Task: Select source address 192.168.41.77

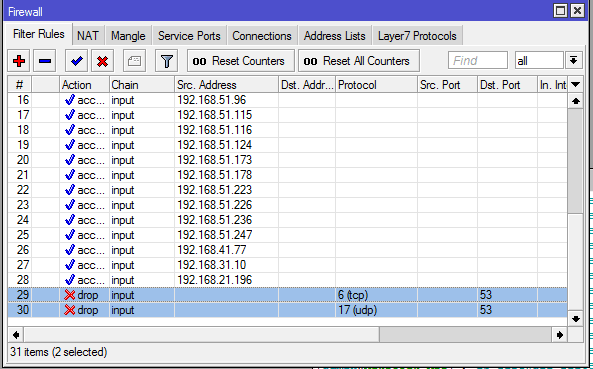Action: 212,250
